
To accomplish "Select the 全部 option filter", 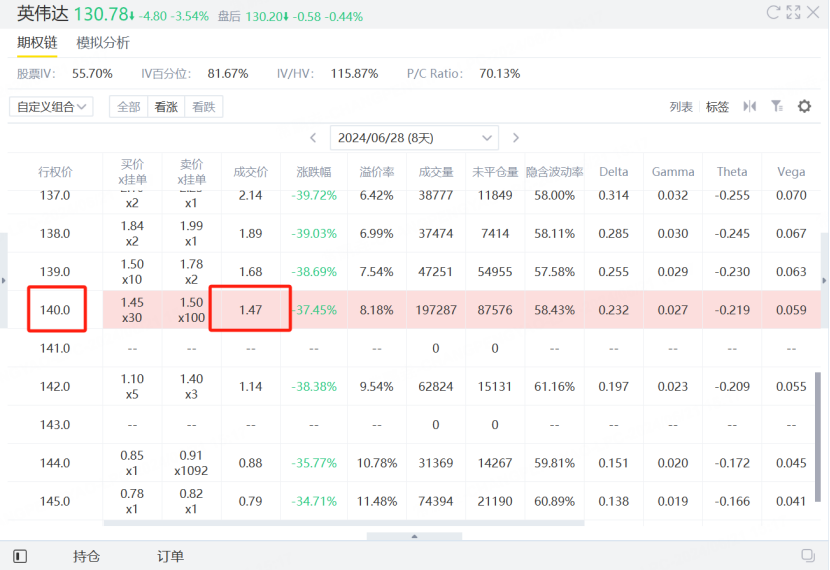I will click(129, 107).
